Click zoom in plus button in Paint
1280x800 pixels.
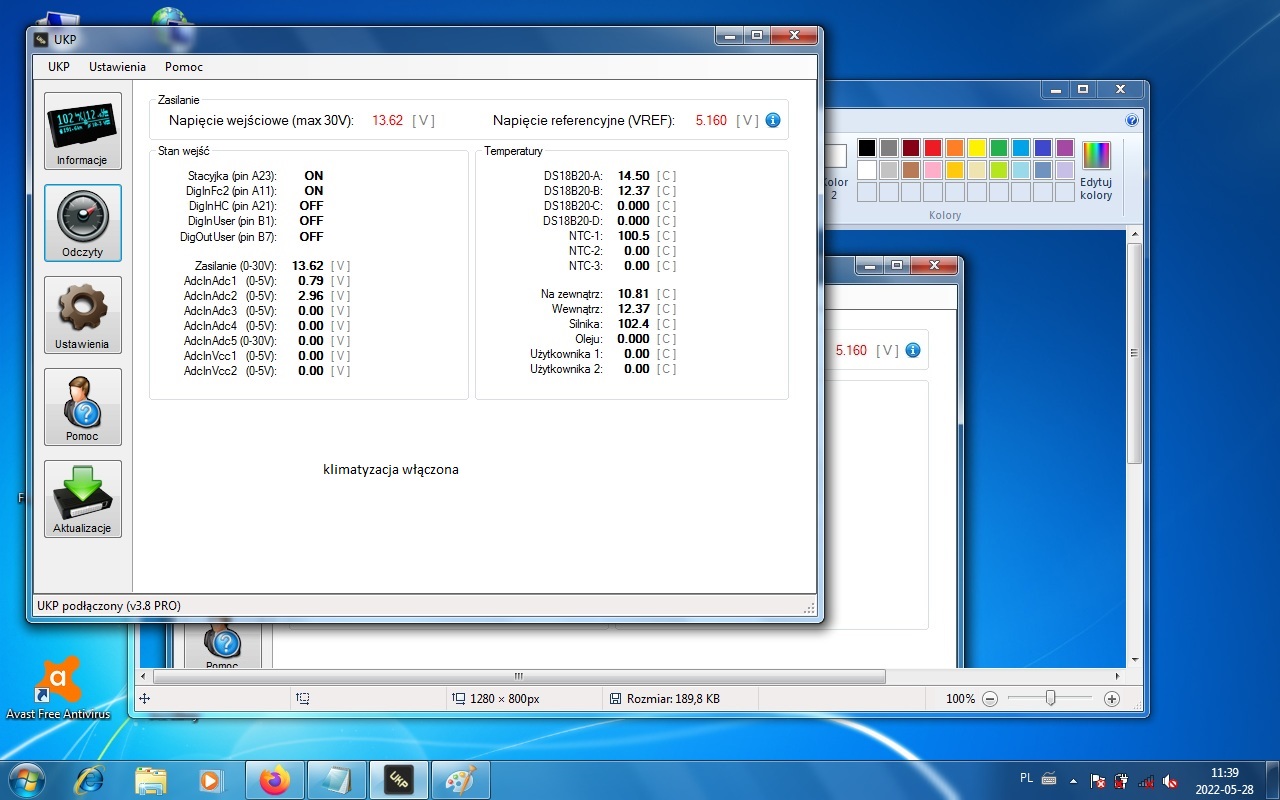tap(1111, 699)
